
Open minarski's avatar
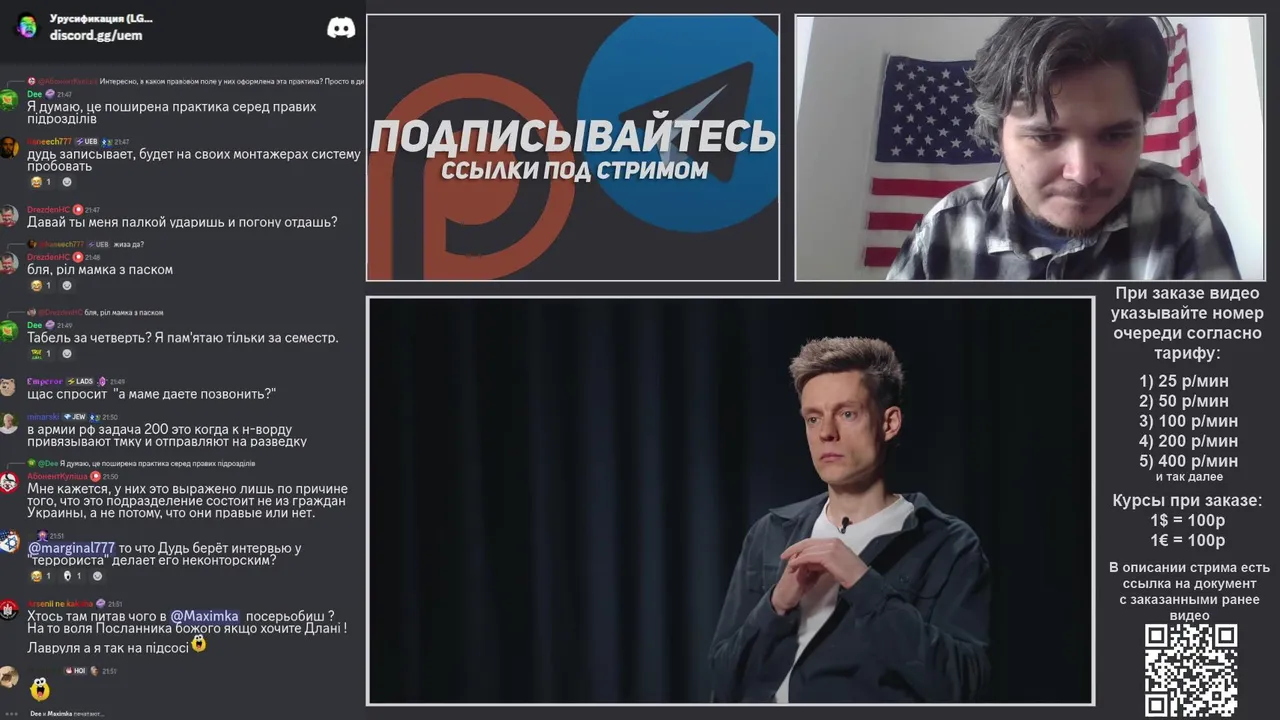point(8,423)
